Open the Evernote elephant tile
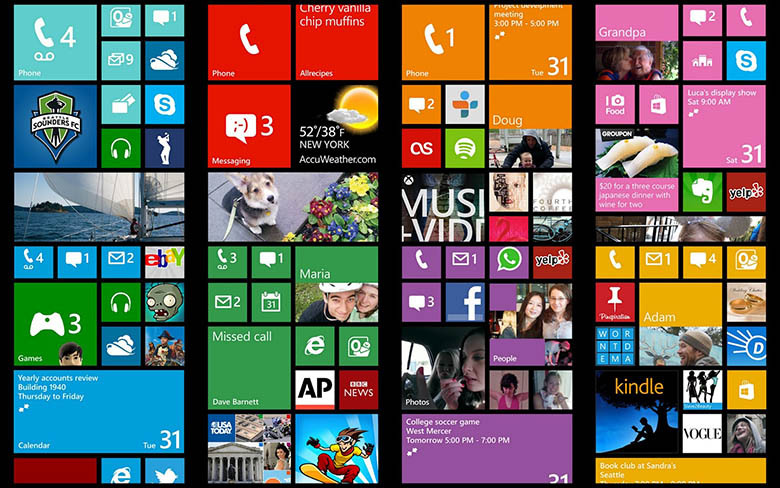Viewport: 780px width, 488px height. point(702,192)
